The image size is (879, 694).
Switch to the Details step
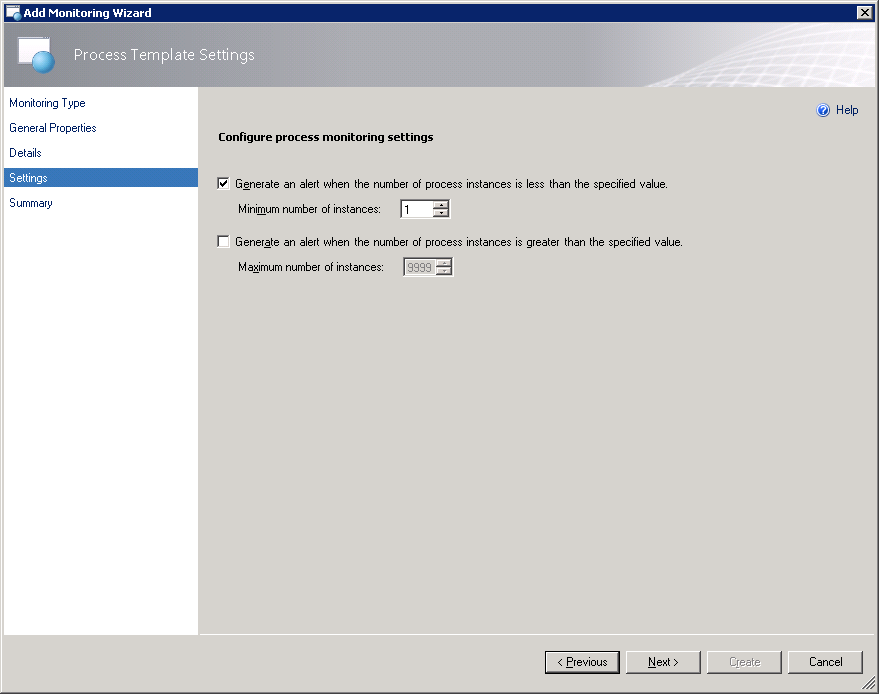coord(26,153)
